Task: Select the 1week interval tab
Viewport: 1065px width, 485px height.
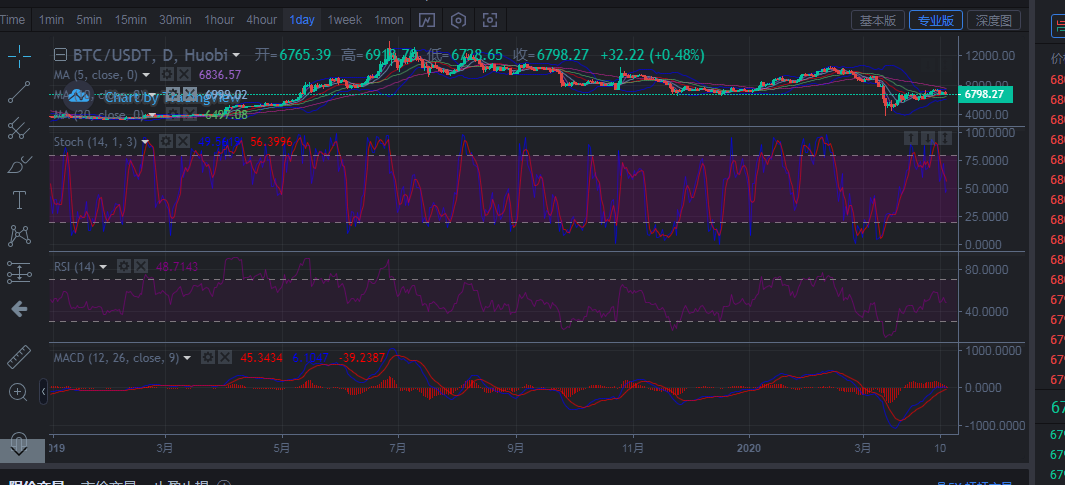Action: (345, 20)
